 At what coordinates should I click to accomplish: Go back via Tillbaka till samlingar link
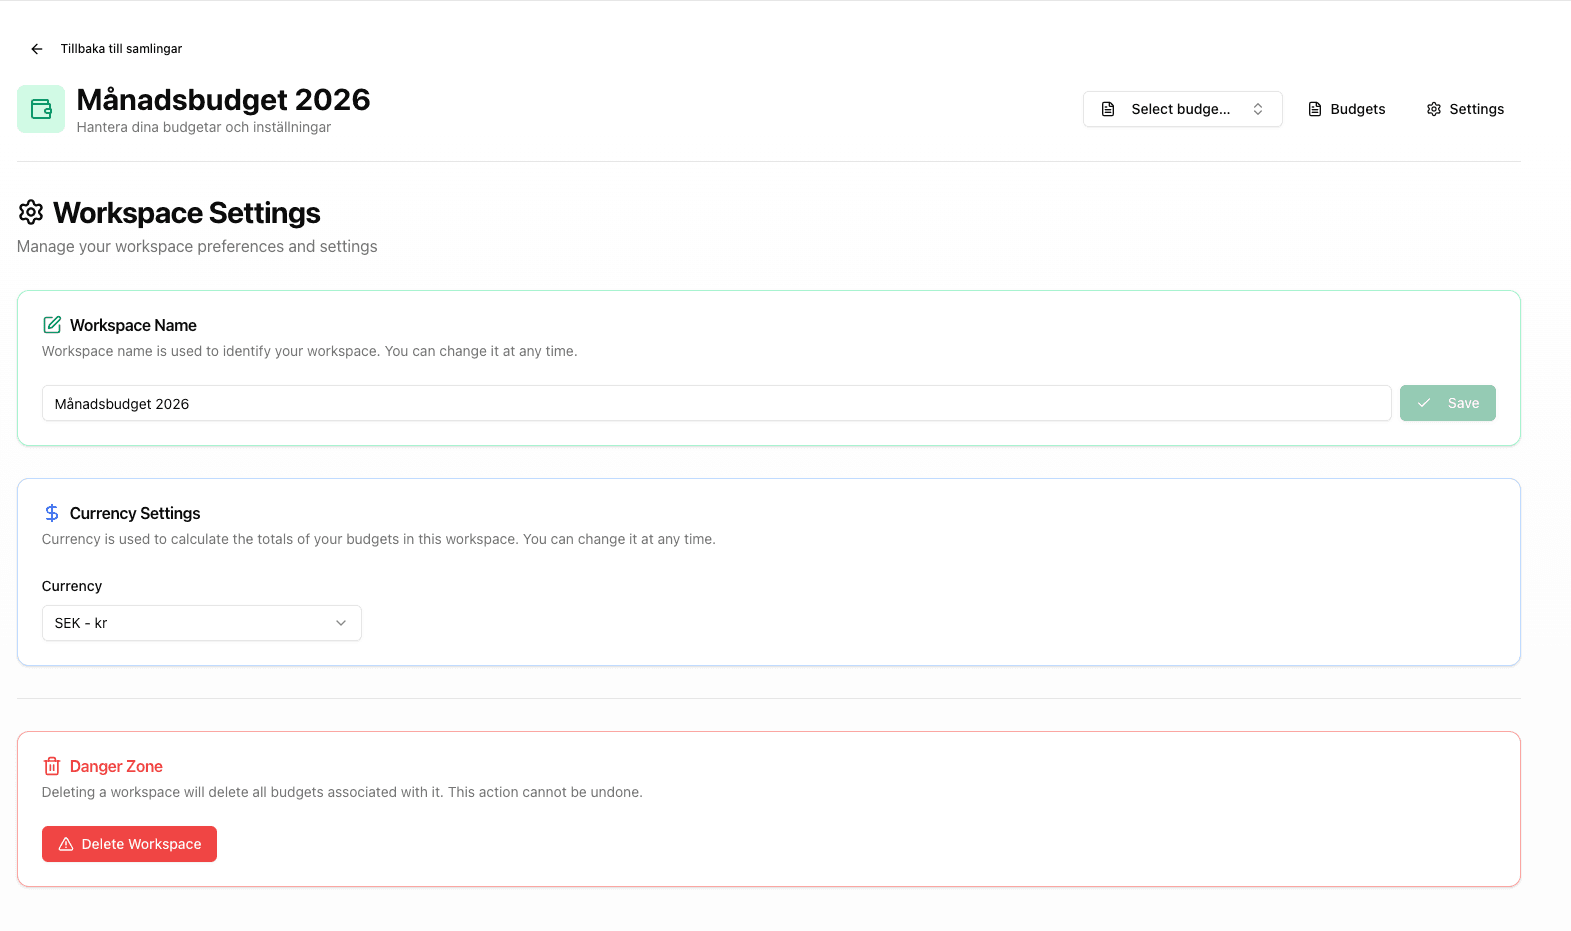121,49
